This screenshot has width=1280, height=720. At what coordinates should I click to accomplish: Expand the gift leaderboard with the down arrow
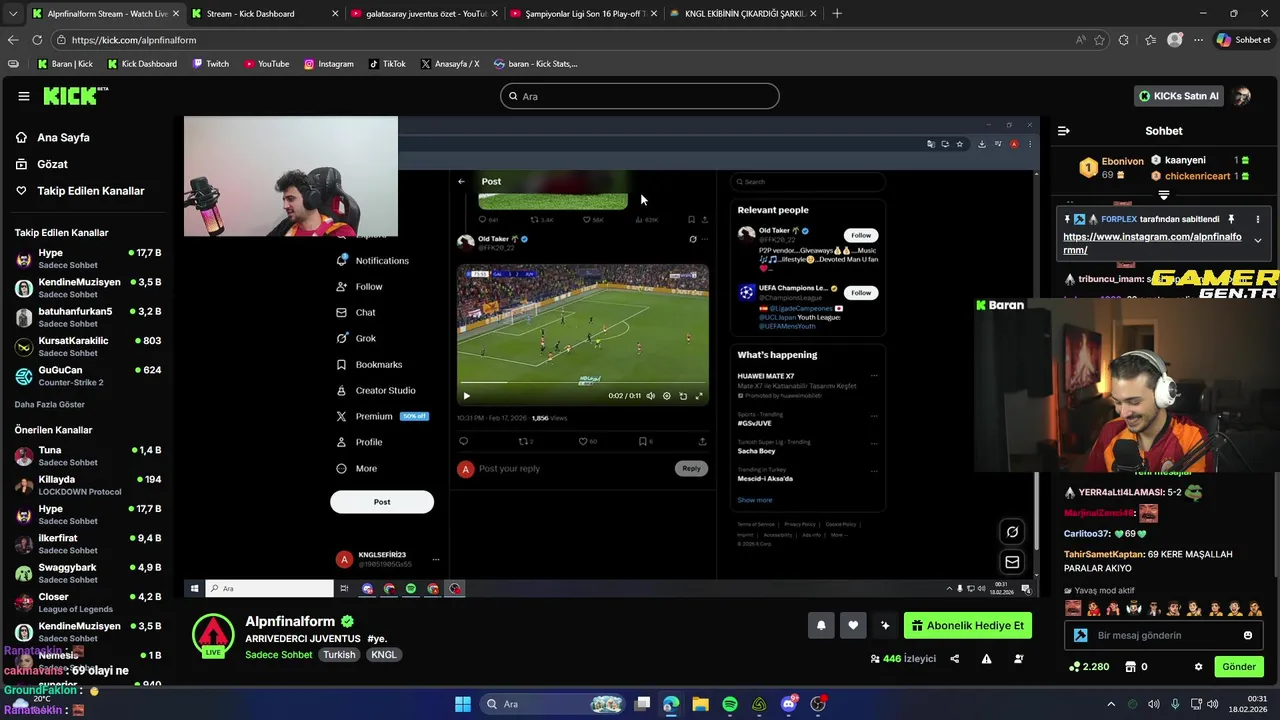coord(1164,196)
